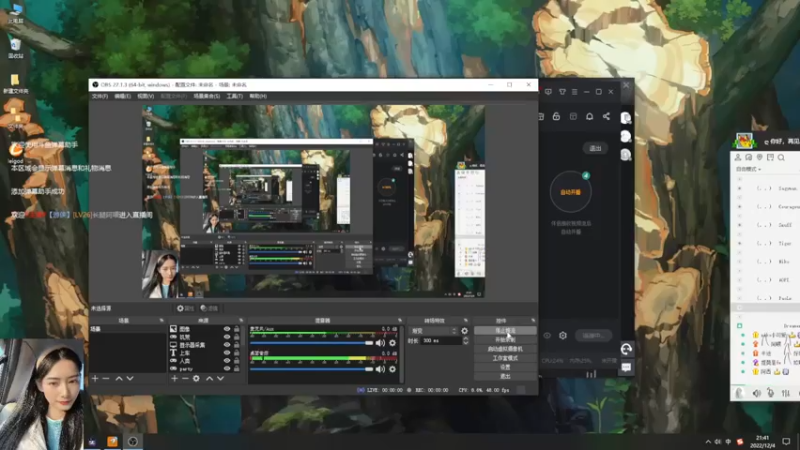Edit the transition duration field 300 ms

440,340
